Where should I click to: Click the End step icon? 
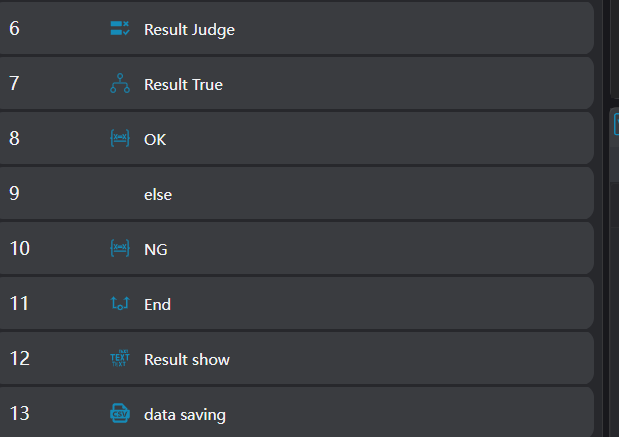pyautogui.click(x=120, y=304)
